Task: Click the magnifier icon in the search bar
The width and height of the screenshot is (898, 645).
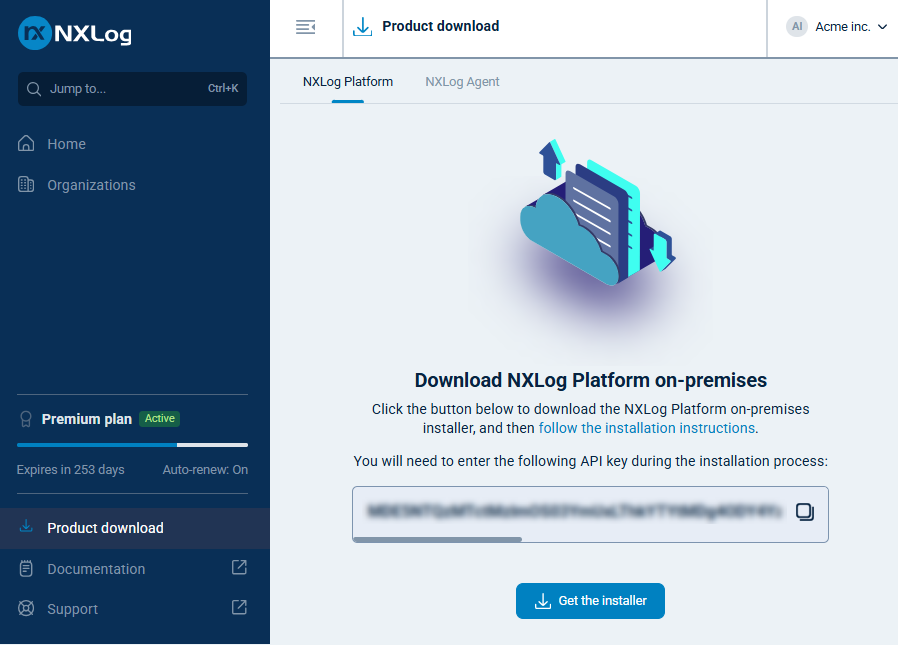Action: coord(33,89)
